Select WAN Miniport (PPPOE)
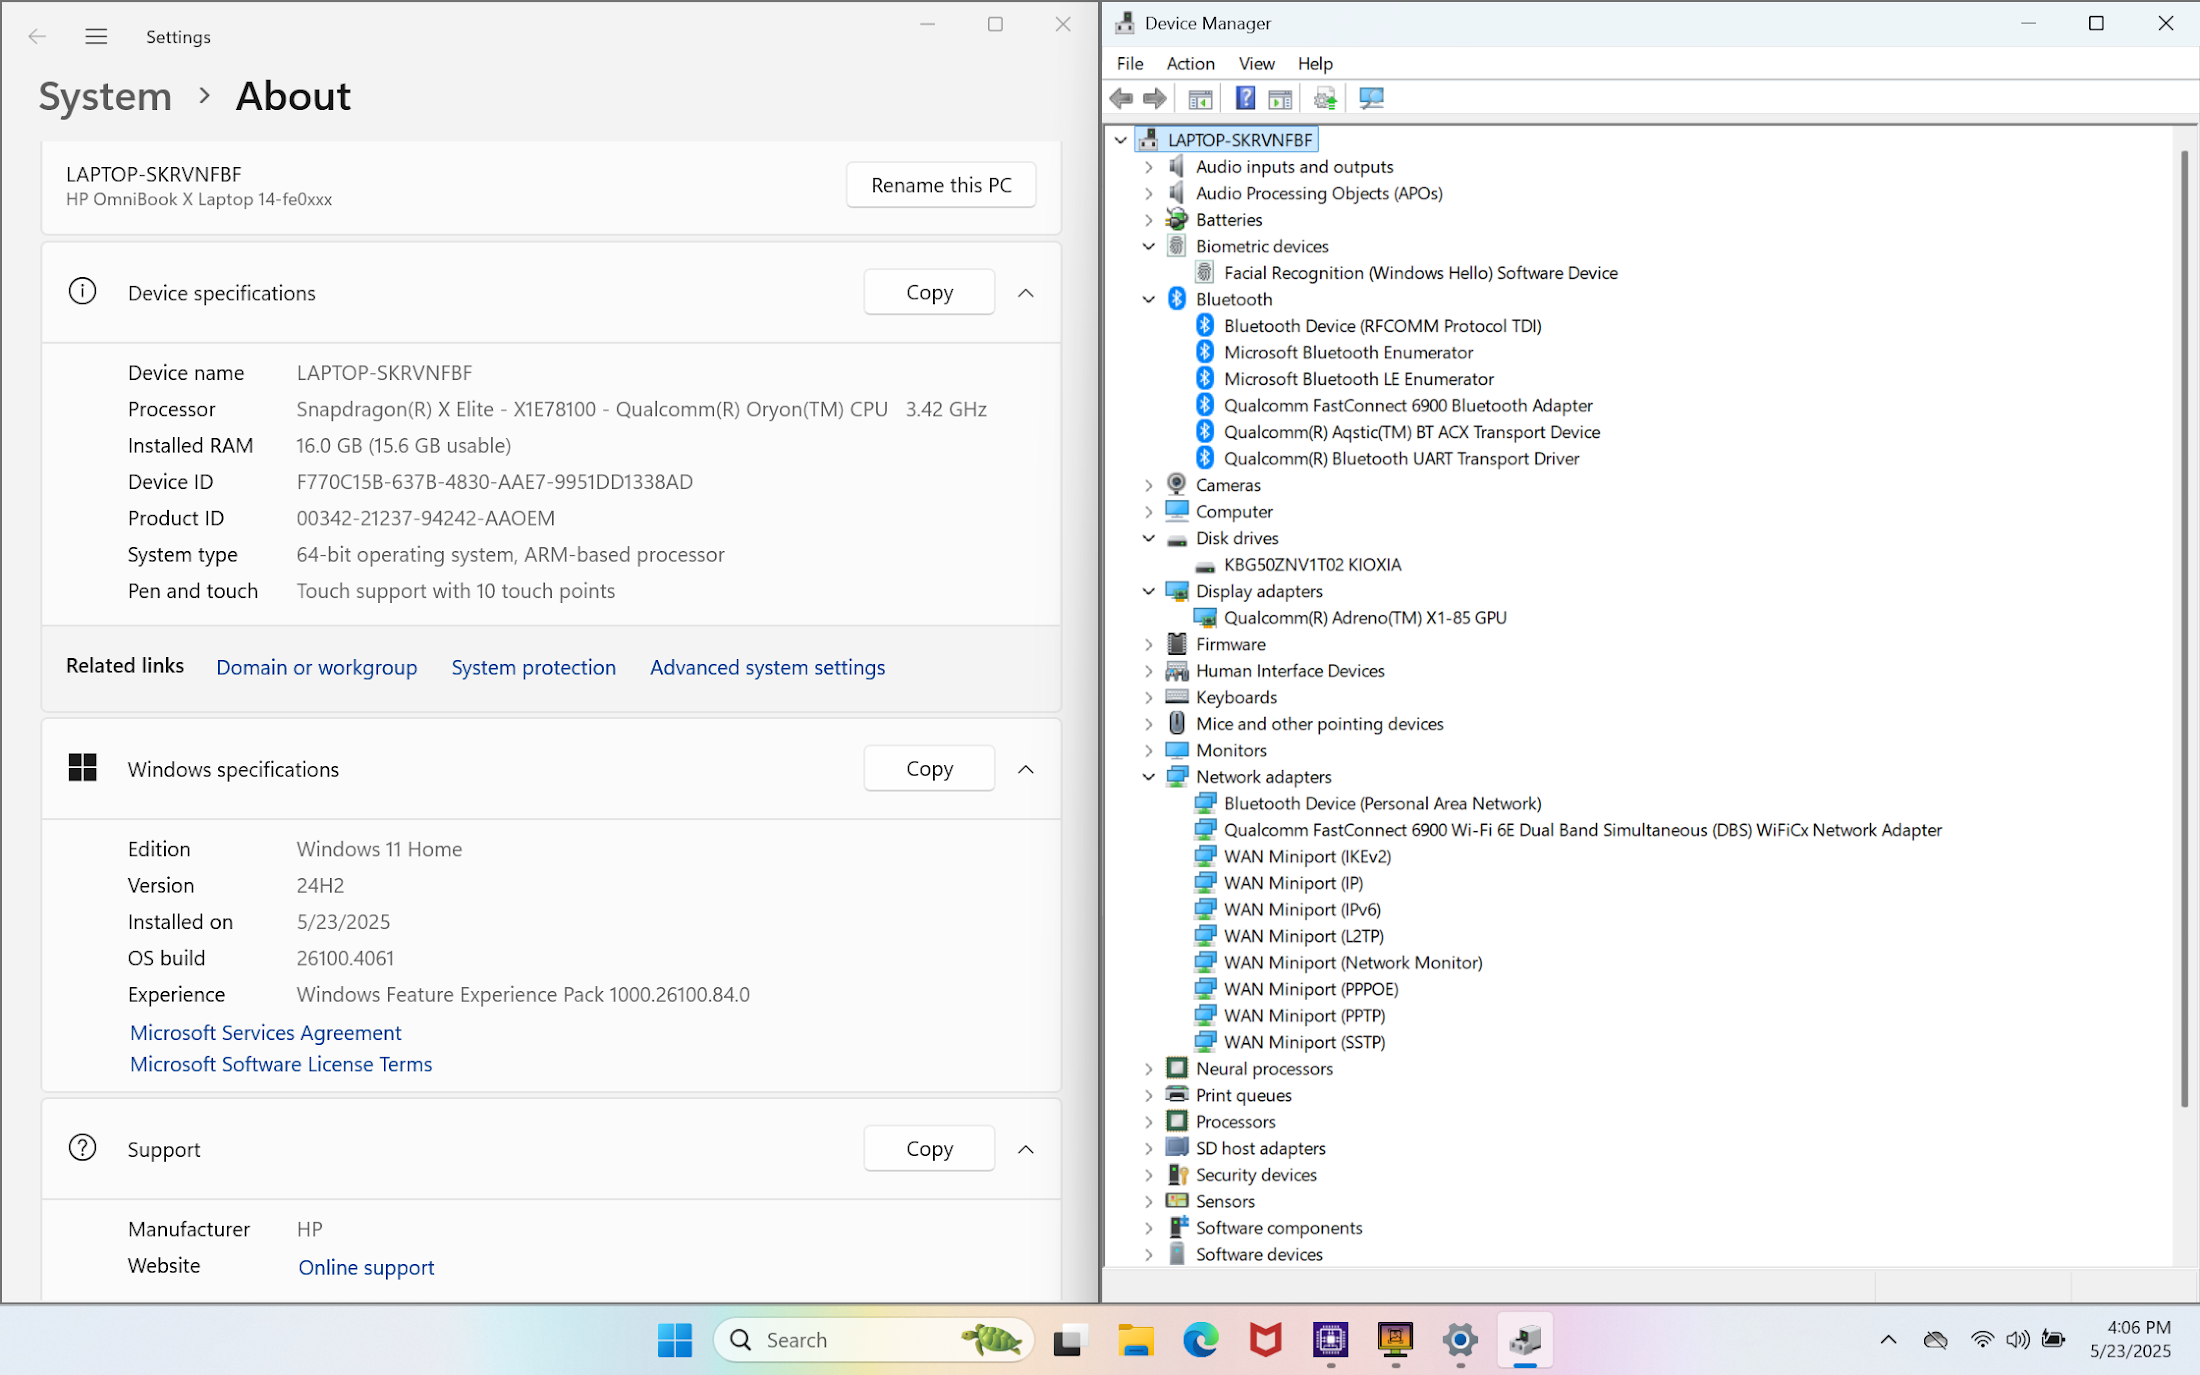 pos(1310,989)
